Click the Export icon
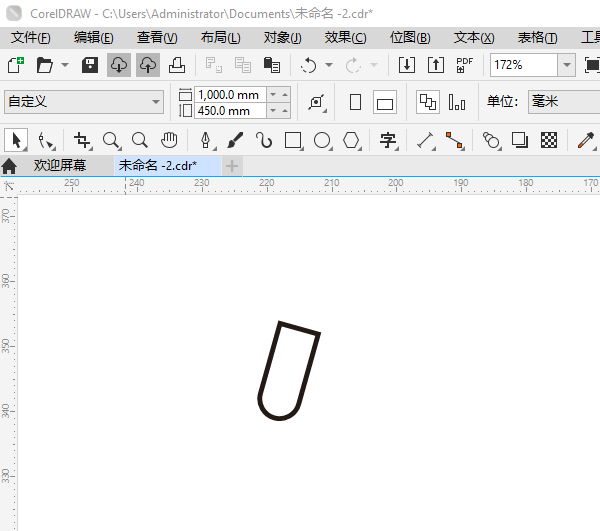 [436, 65]
